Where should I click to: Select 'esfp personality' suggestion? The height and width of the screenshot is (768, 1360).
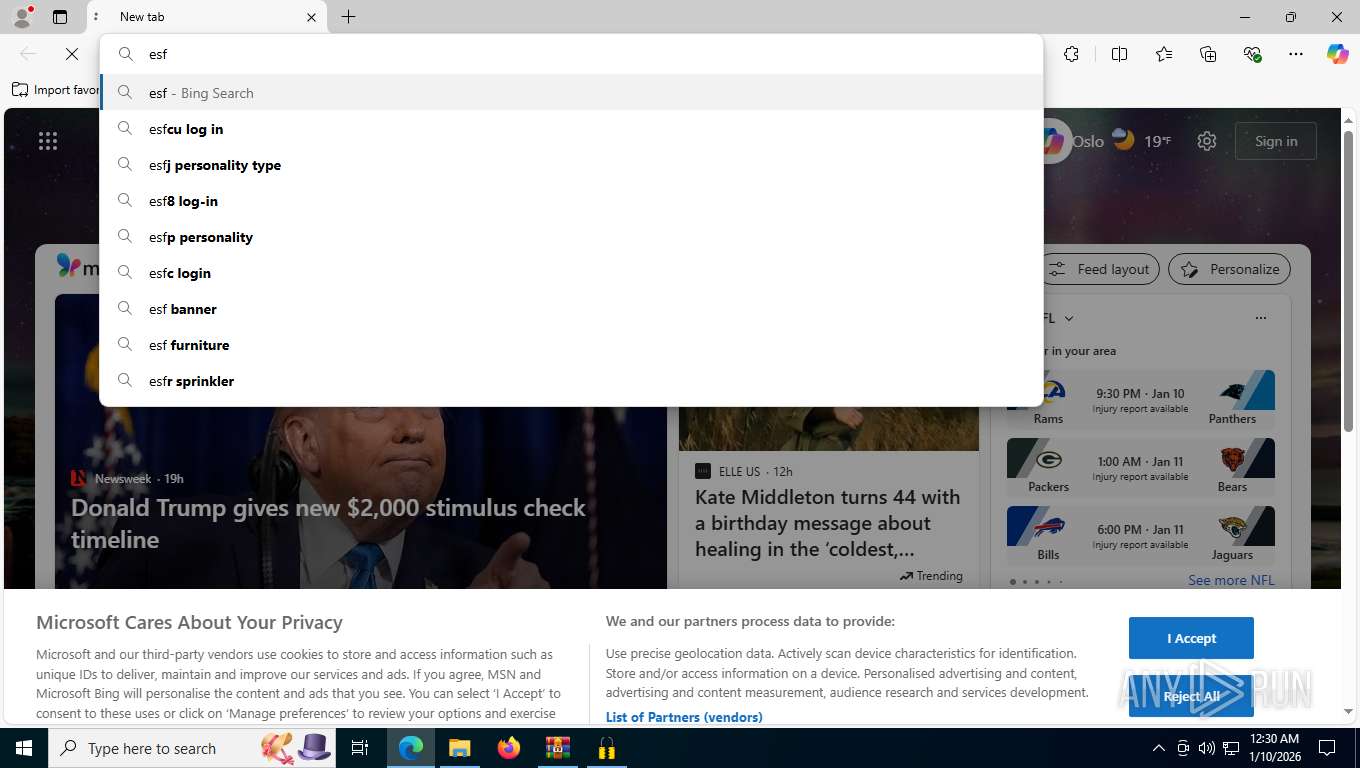[x=571, y=237]
